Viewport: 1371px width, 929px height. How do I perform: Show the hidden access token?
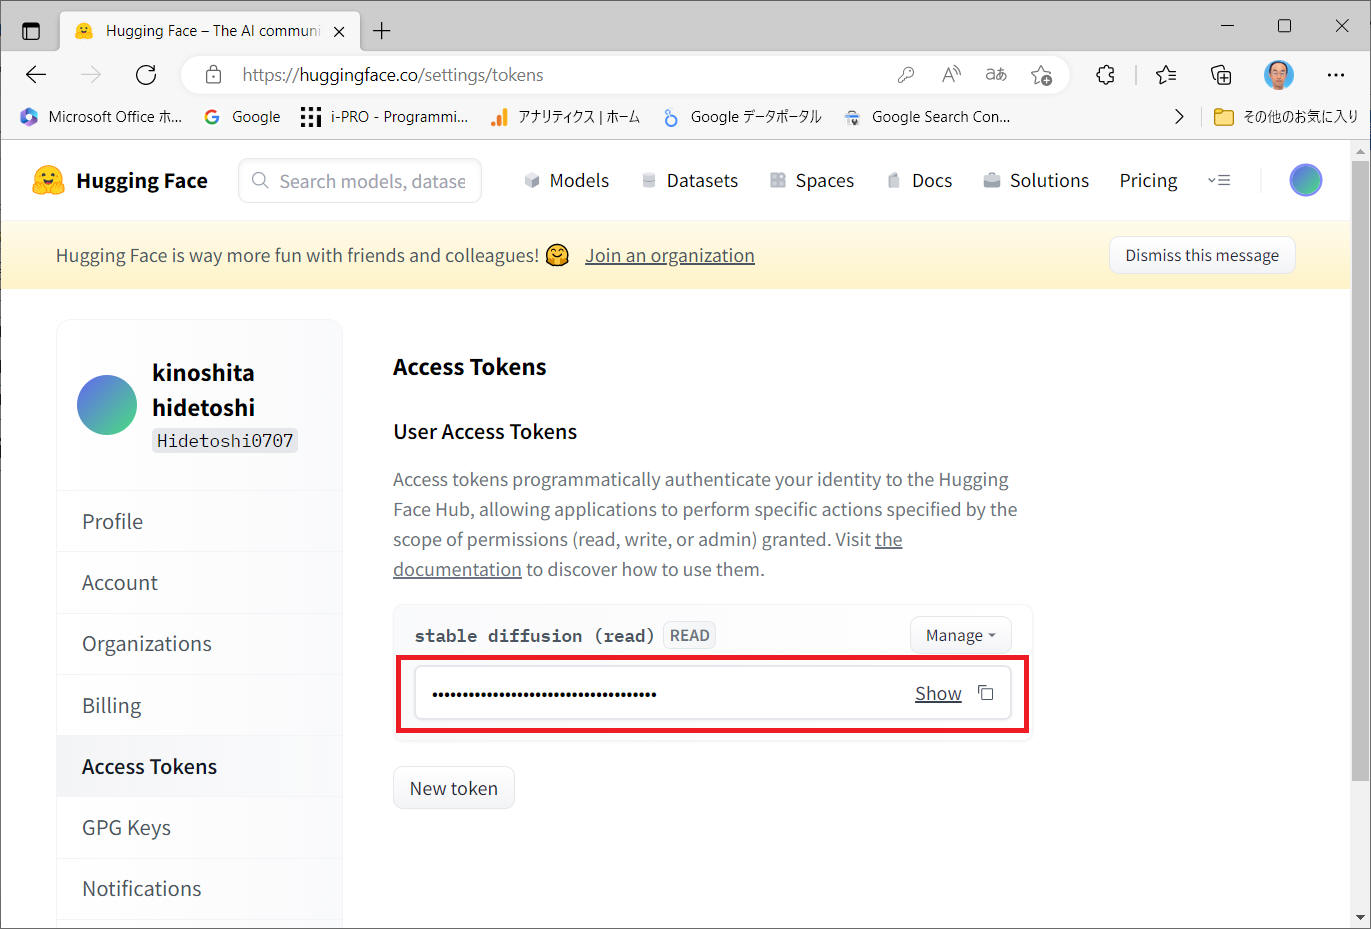pos(938,693)
